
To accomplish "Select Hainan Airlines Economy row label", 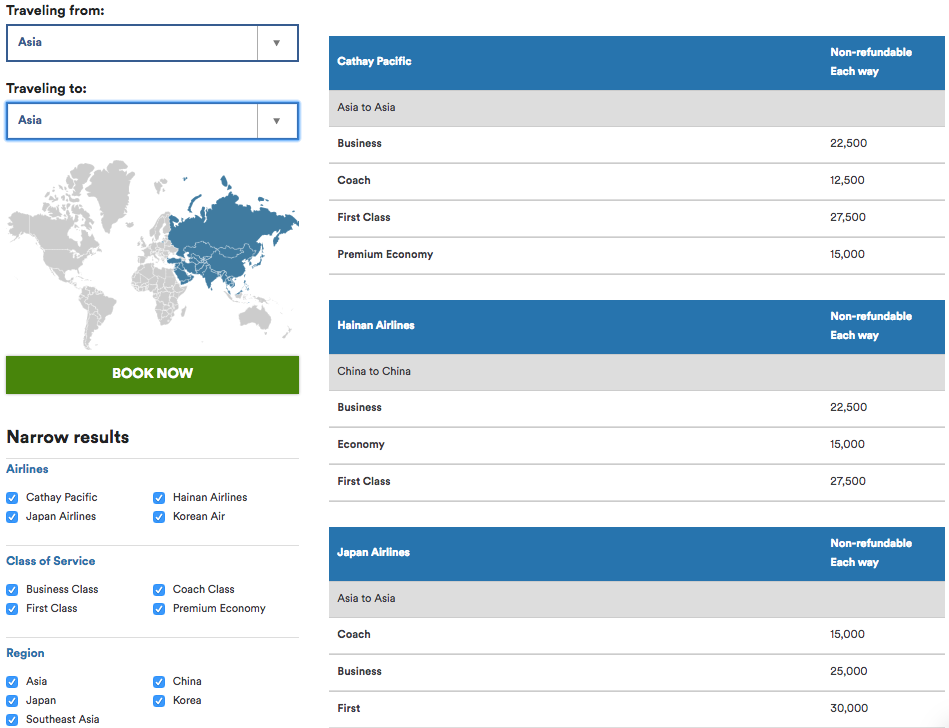I will pos(361,444).
